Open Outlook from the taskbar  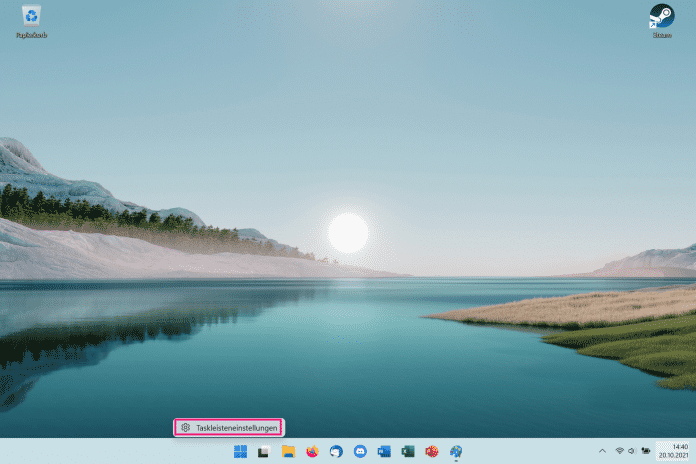tap(384, 452)
